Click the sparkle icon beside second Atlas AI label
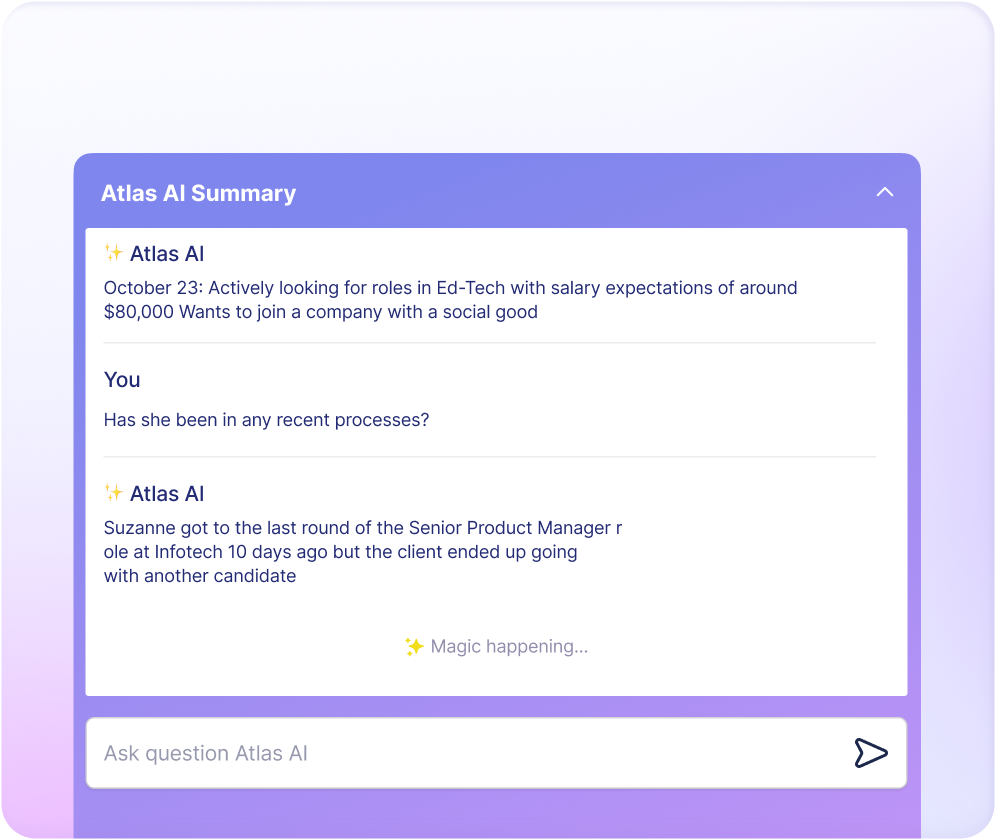 (114, 493)
